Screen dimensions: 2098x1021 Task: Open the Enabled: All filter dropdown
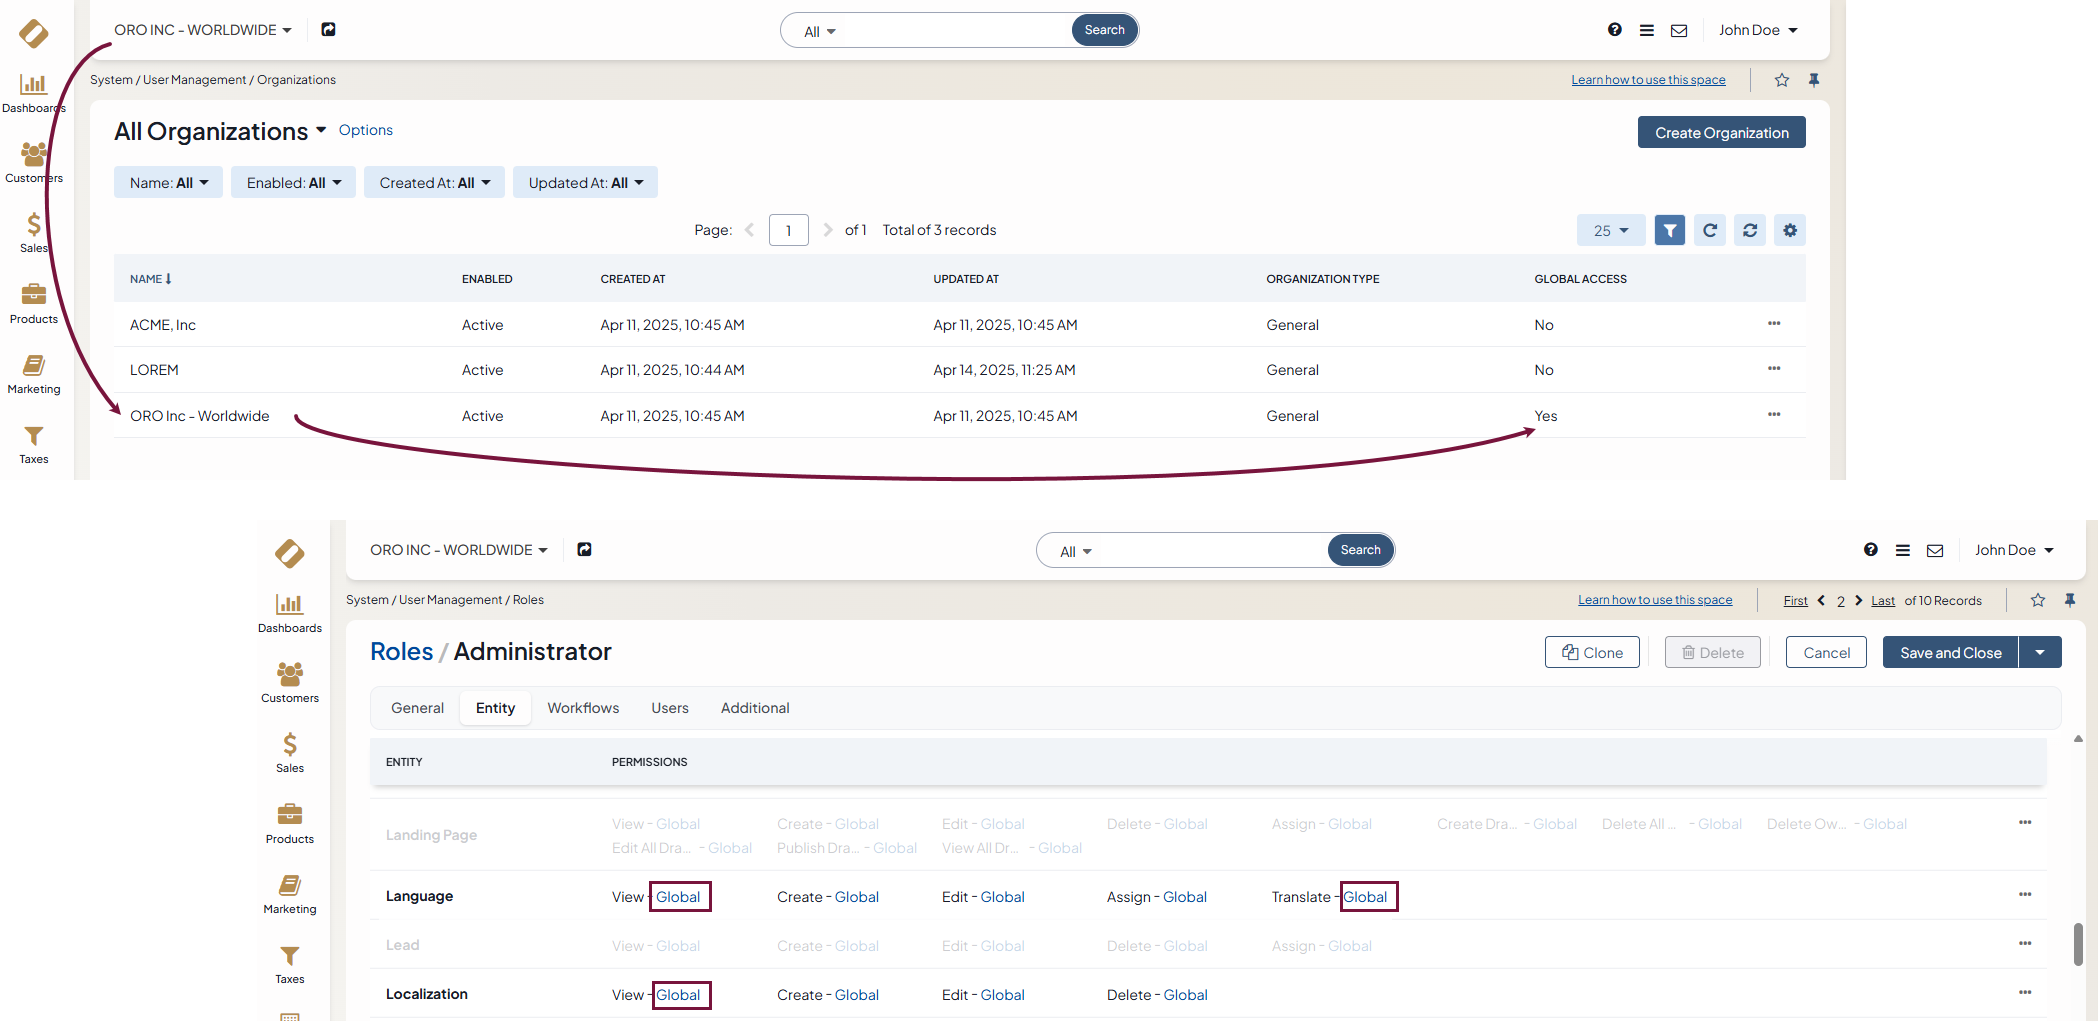pyautogui.click(x=293, y=182)
